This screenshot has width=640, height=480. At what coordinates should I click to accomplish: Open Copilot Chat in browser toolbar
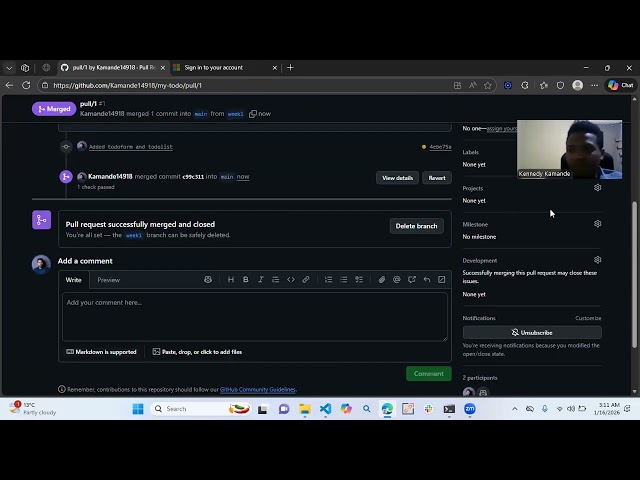pos(620,85)
